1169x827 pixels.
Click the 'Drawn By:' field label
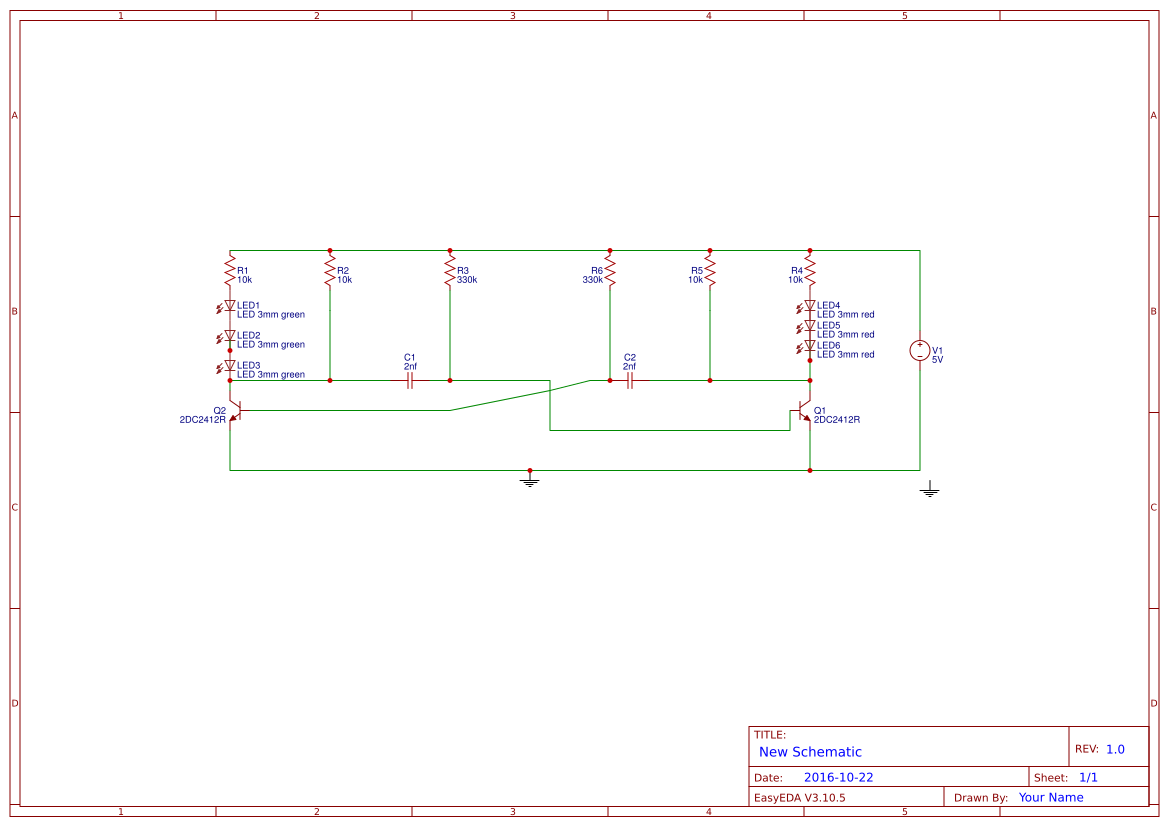click(x=980, y=797)
